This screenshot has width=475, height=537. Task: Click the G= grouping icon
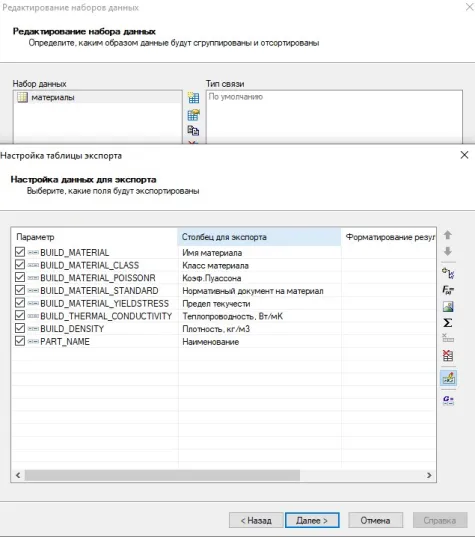(x=448, y=400)
